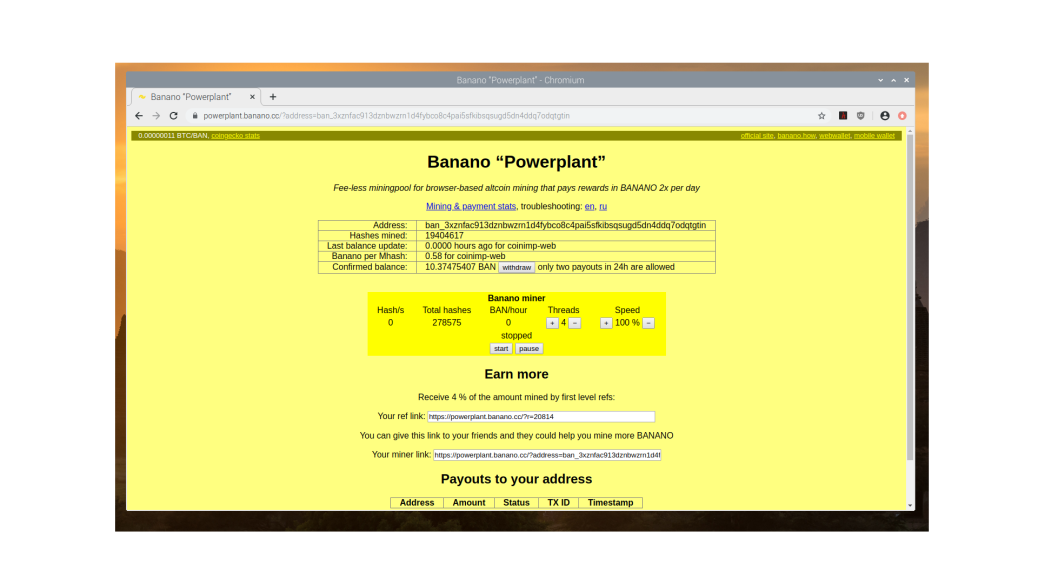Click the browser forward arrow
The height and width of the screenshot is (584, 1038).
(156, 116)
